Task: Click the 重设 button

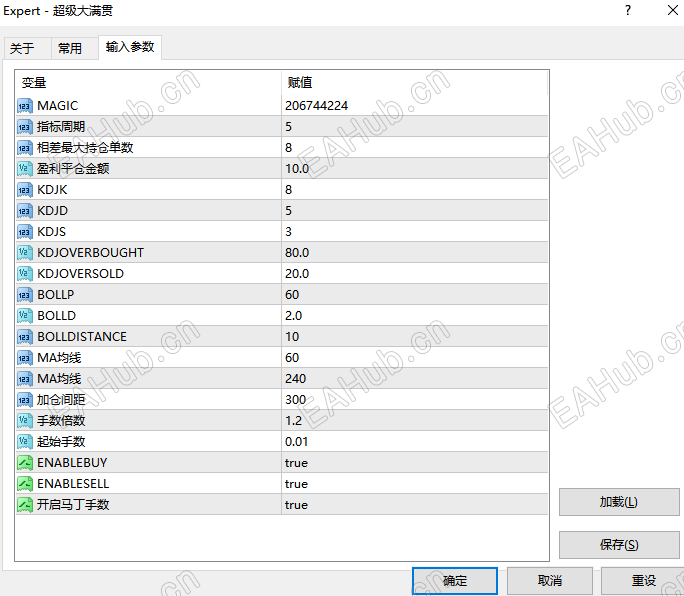Action: (x=643, y=581)
